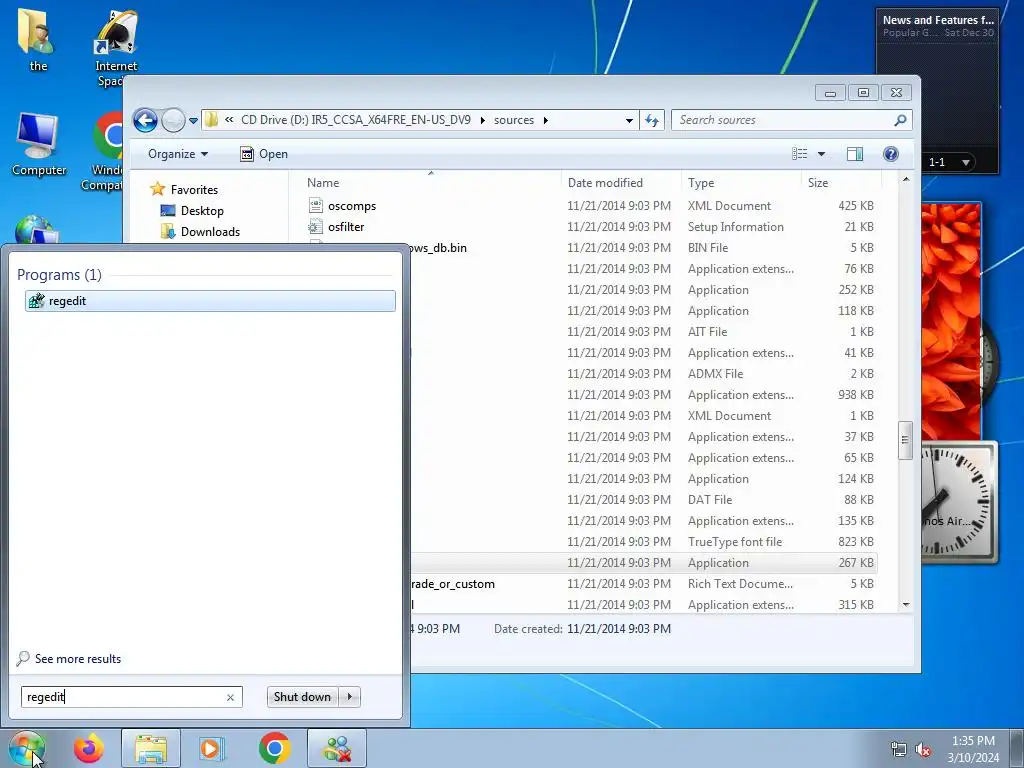Click See more results link
This screenshot has width=1024, height=768.
pyautogui.click(x=78, y=659)
